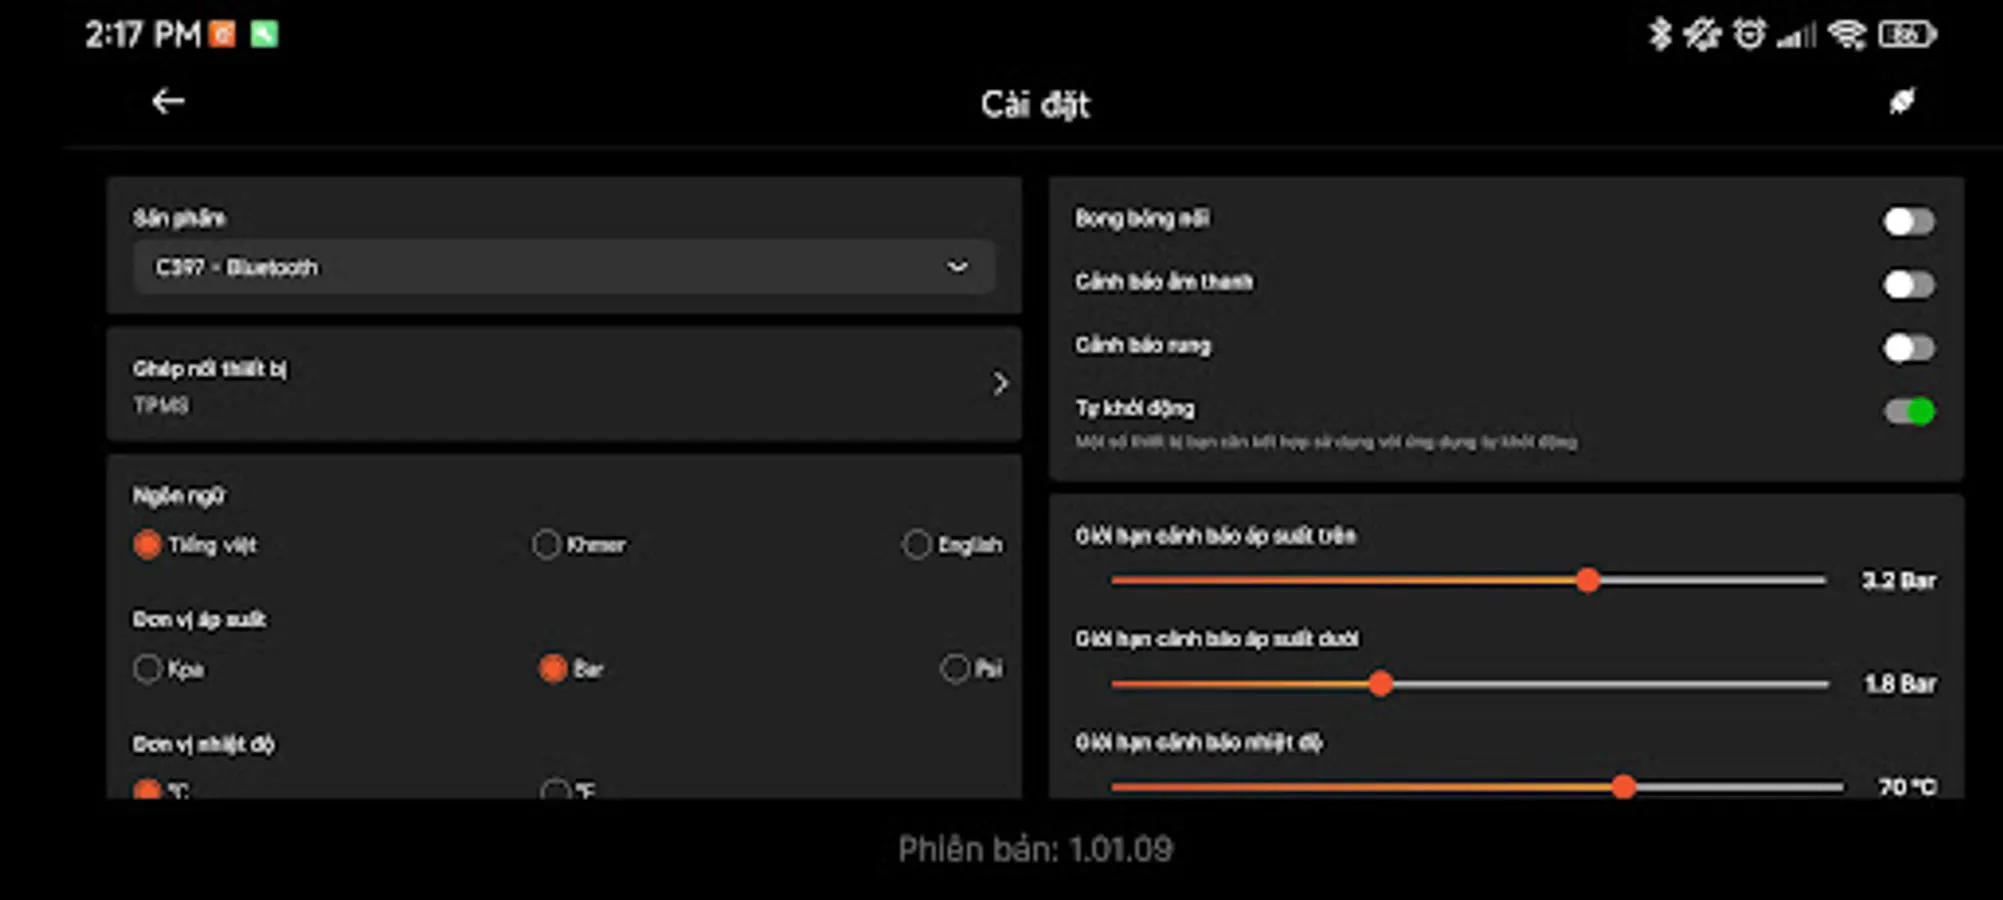Image resolution: width=2003 pixels, height=900 pixels.
Task: Select English as the language
Action: coord(917,544)
